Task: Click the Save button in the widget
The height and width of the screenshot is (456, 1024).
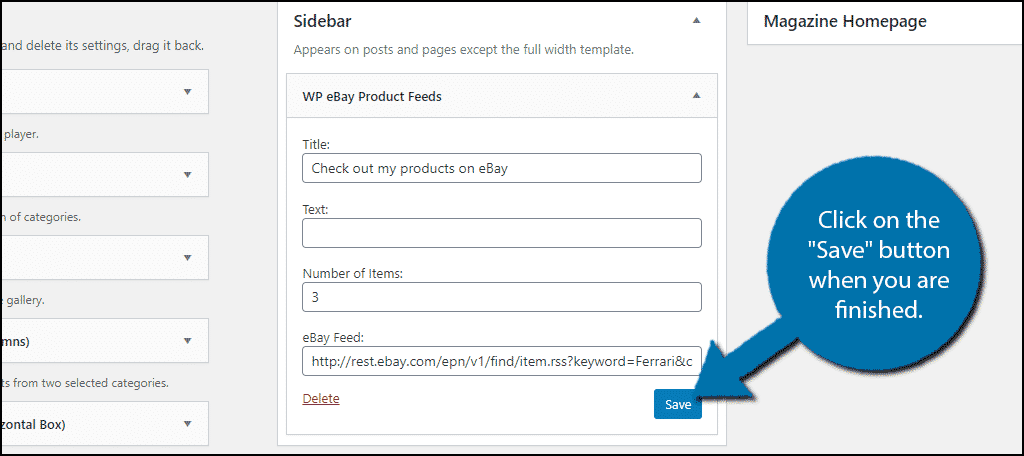Action: [x=677, y=404]
